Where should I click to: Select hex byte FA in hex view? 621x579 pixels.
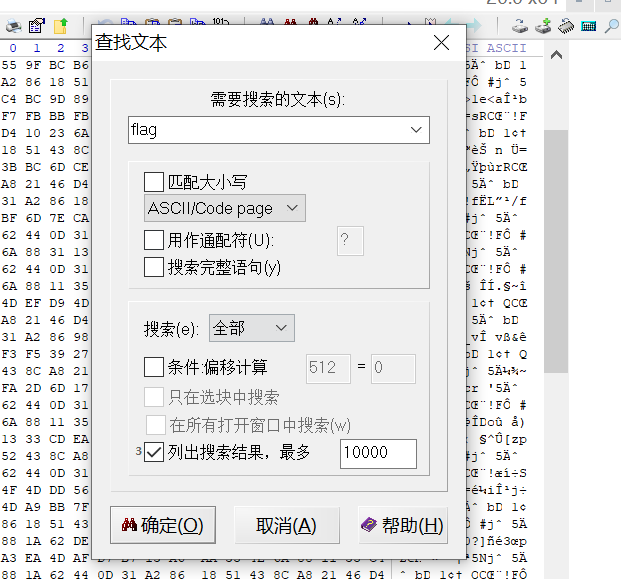9,388
